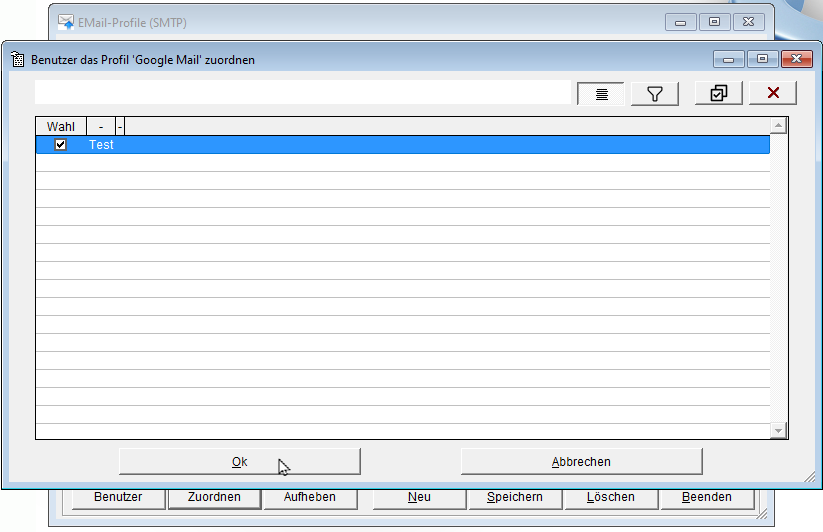Click the search input field
The width and height of the screenshot is (823, 532).
point(303,92)
